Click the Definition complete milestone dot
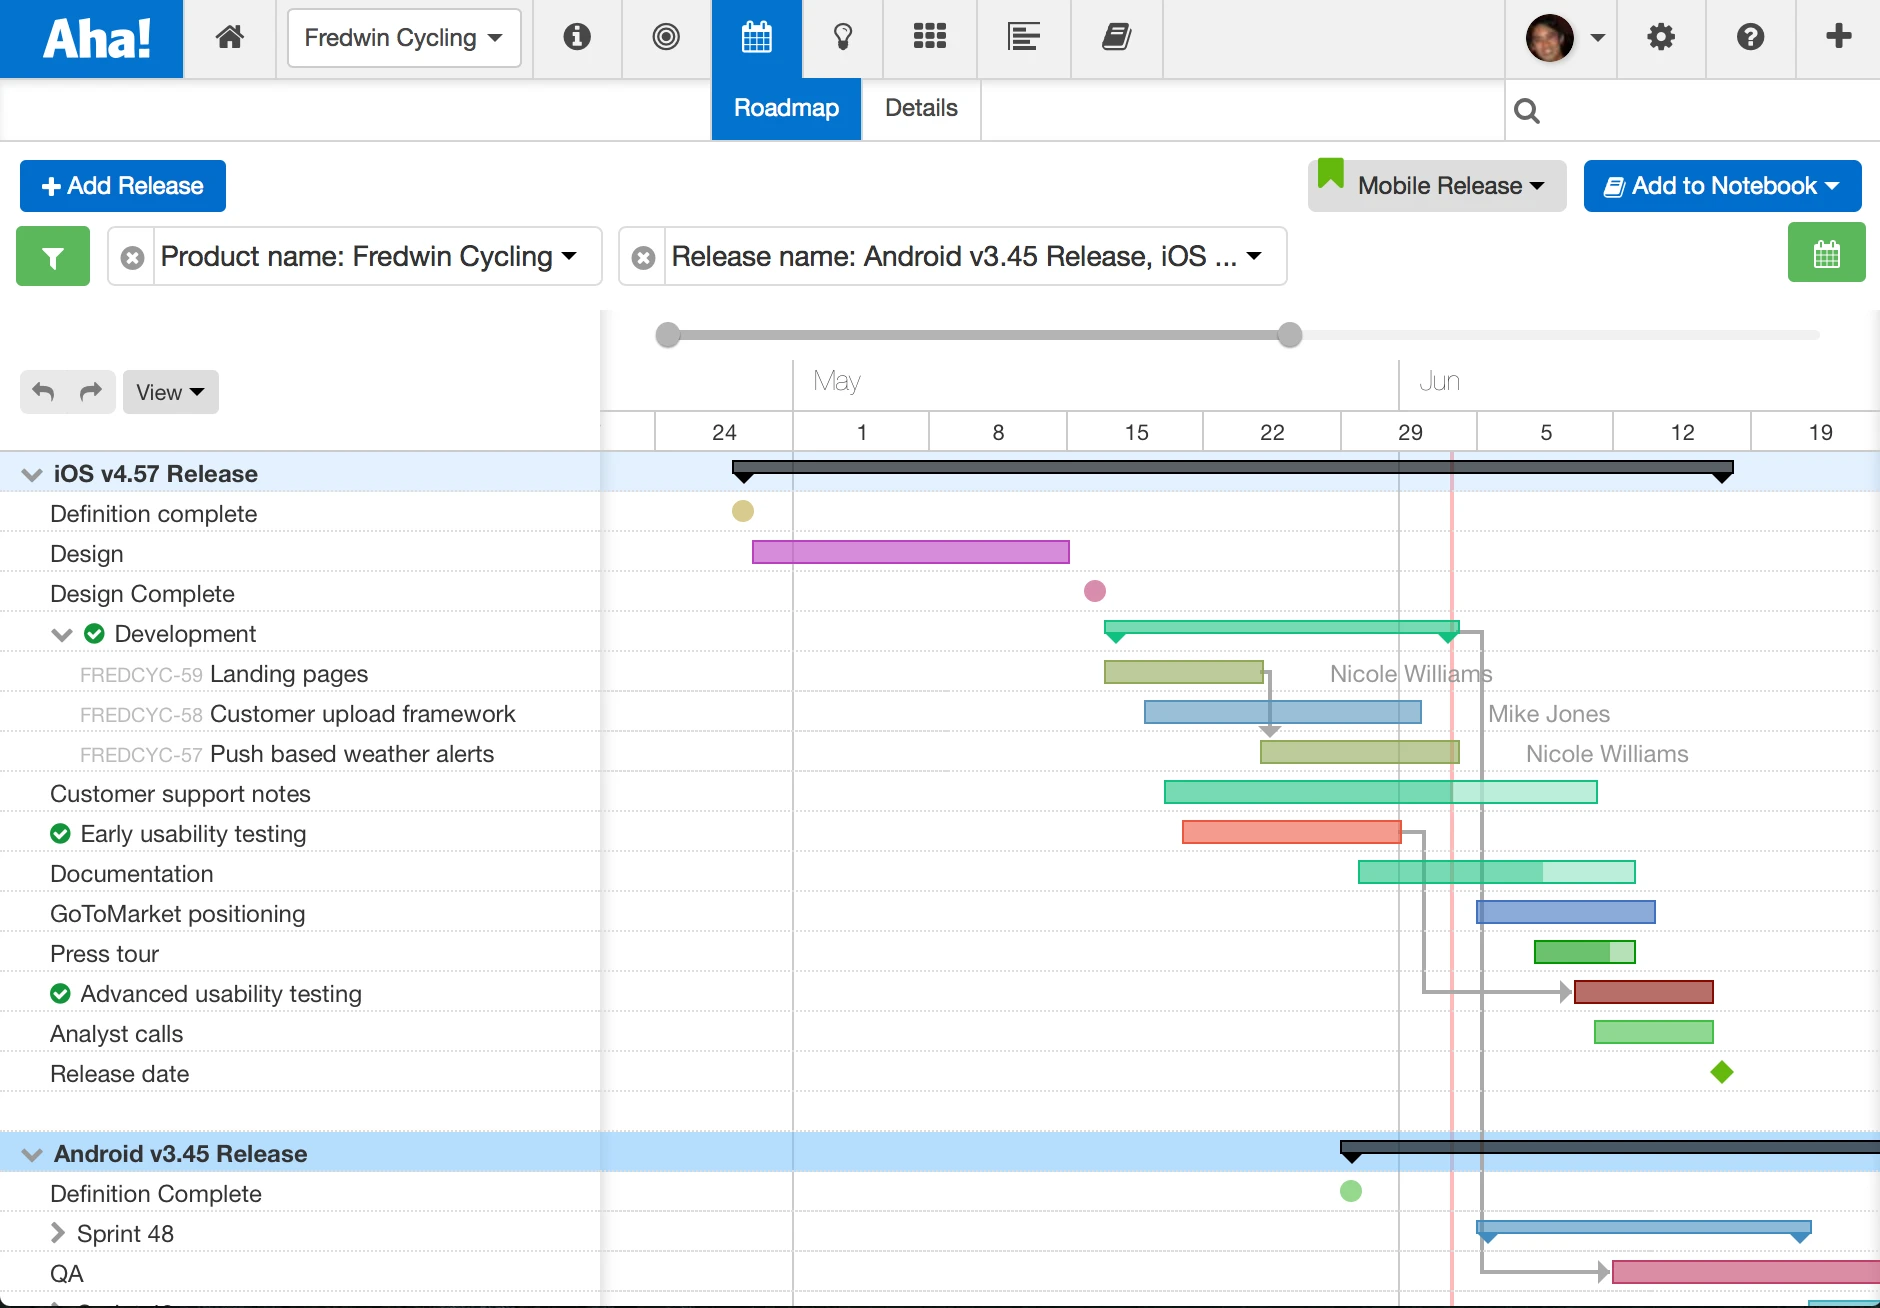The image size is (1880, 1308). point(743,511)
